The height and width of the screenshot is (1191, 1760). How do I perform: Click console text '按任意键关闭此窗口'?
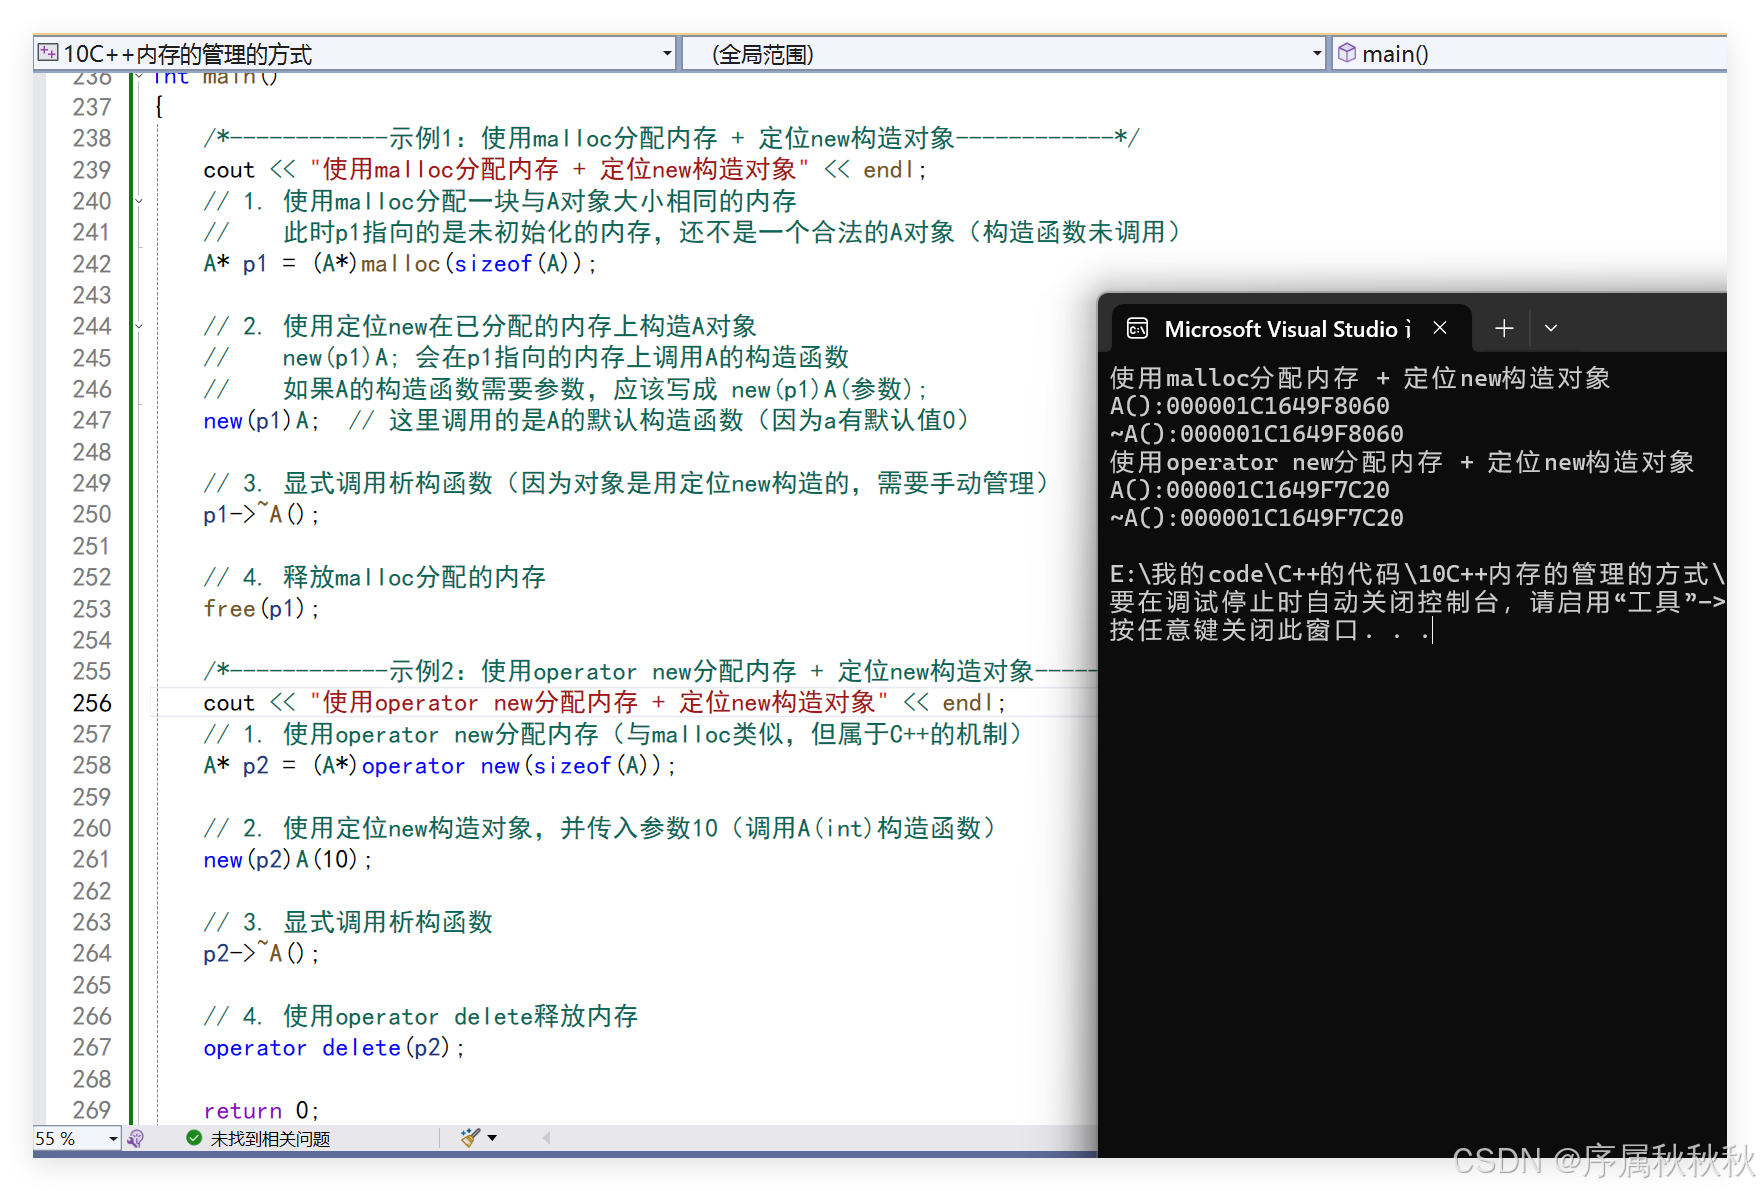1234,630
